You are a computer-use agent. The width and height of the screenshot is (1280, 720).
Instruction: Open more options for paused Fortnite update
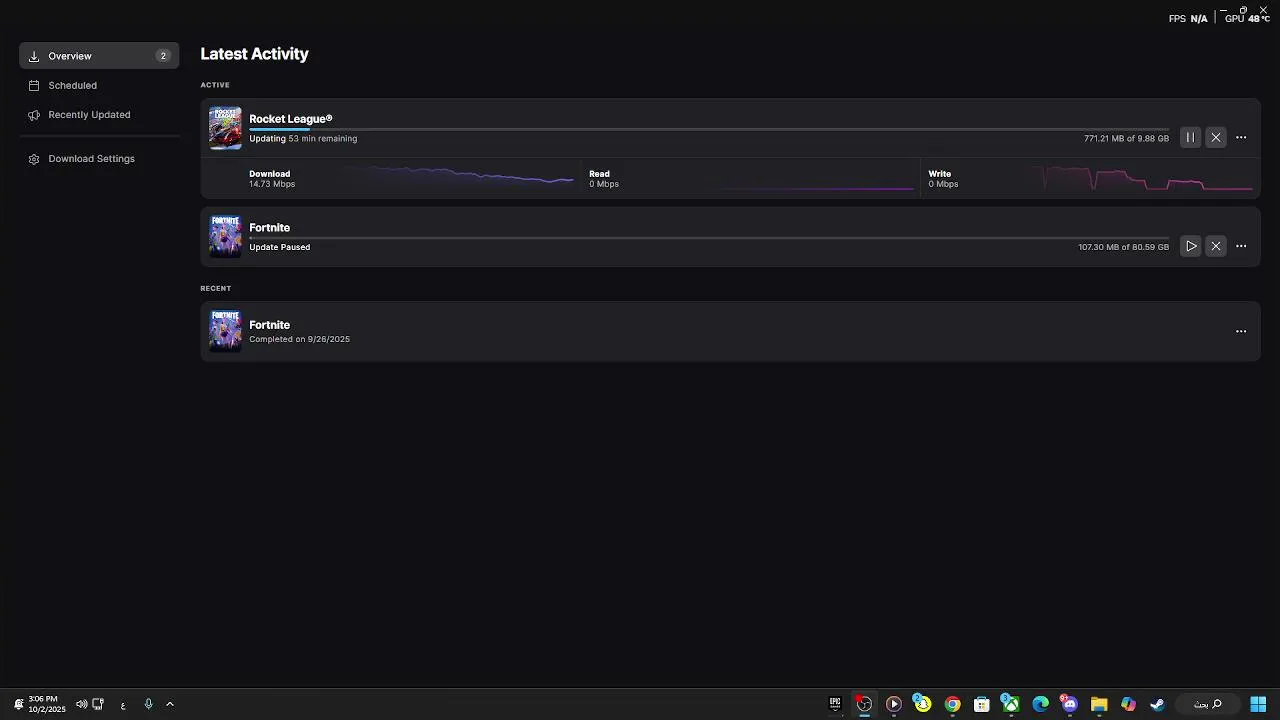1241,246
